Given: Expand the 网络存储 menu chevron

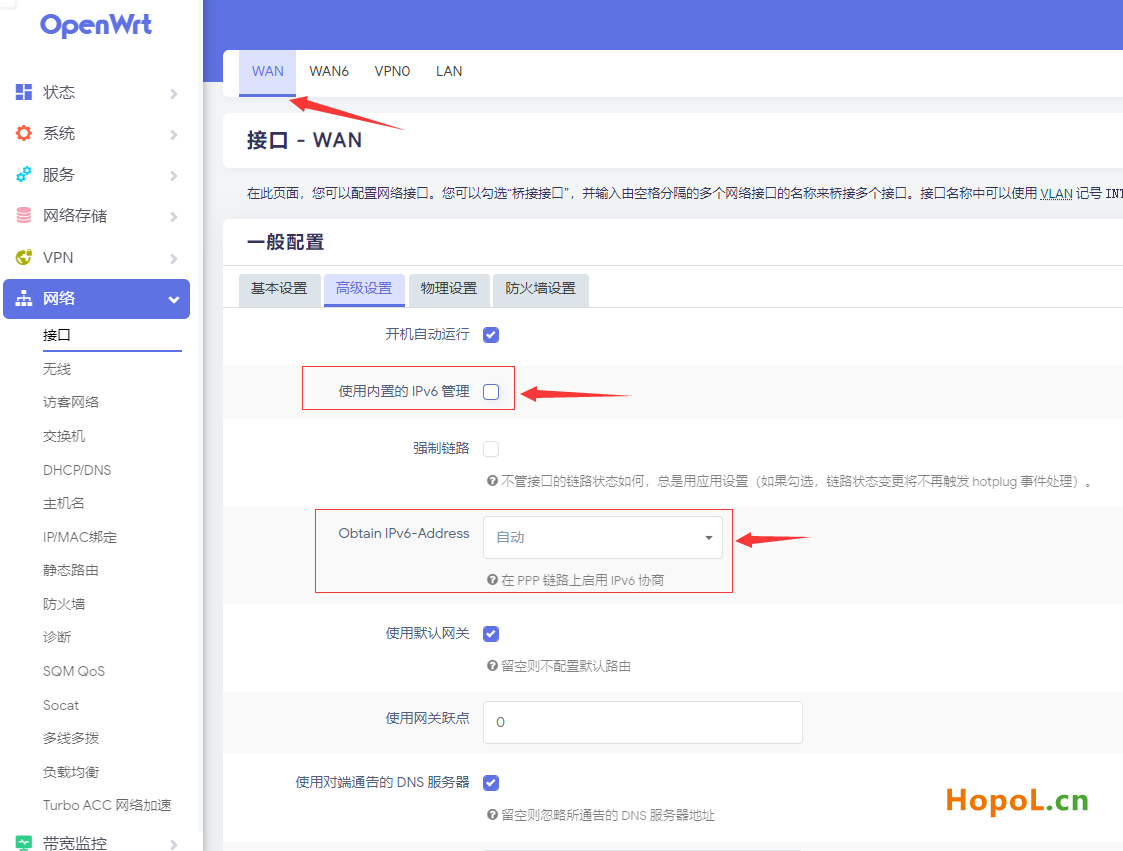Looking at the screenshot, I should [x=173, y=216].
